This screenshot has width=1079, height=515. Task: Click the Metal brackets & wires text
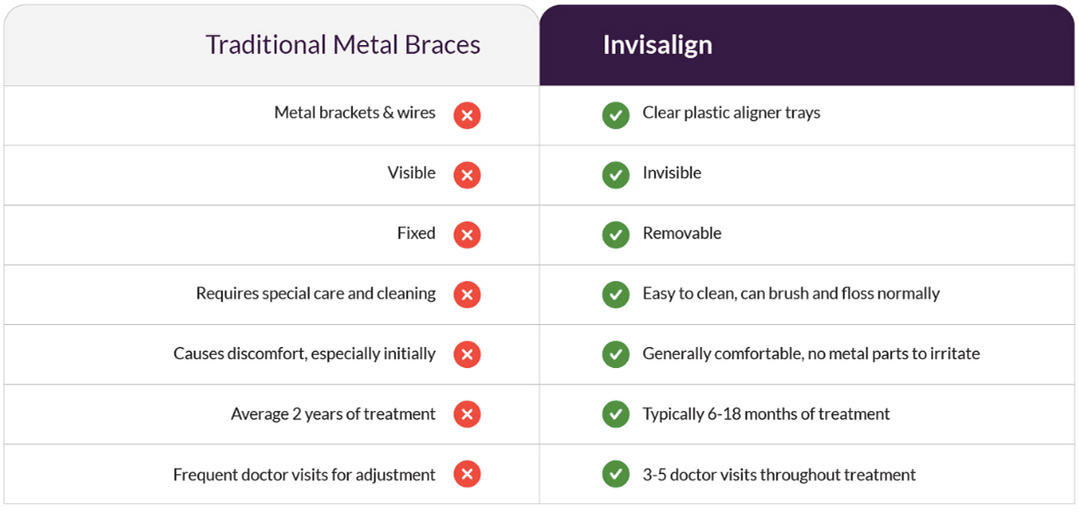pyautogui.click(x=355, y=113)
